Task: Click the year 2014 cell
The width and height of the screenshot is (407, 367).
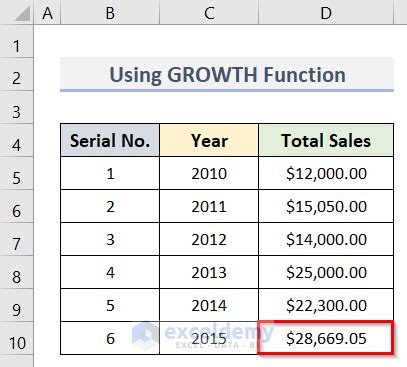Action: [209, 305]
